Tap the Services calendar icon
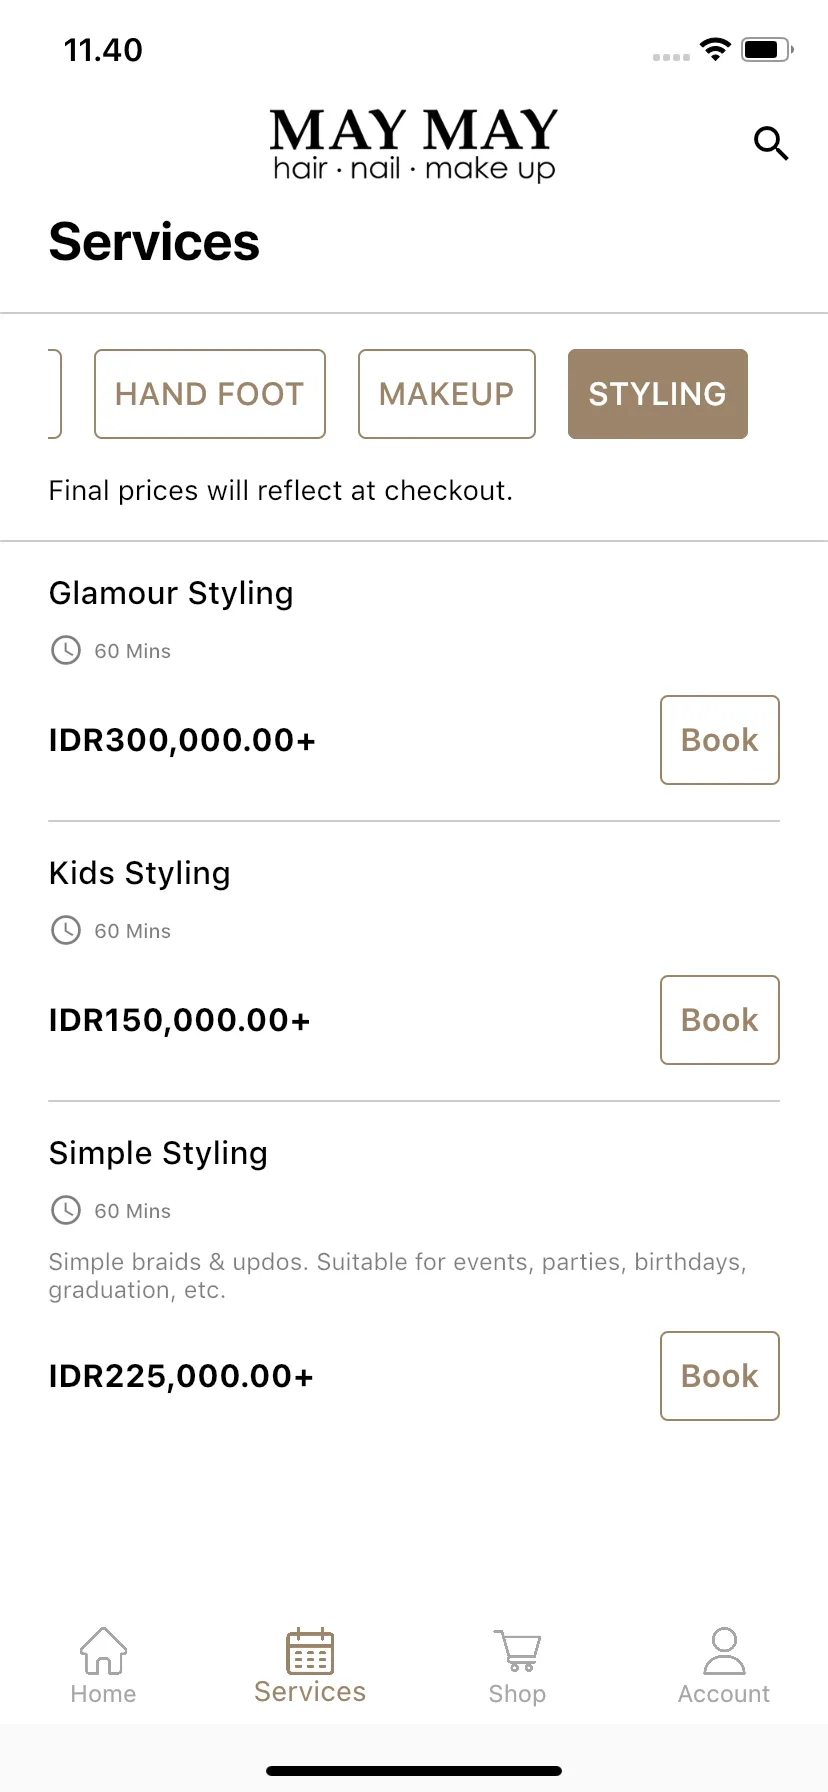Screen dimensions: 828x1792 [x=310, y=1650]
